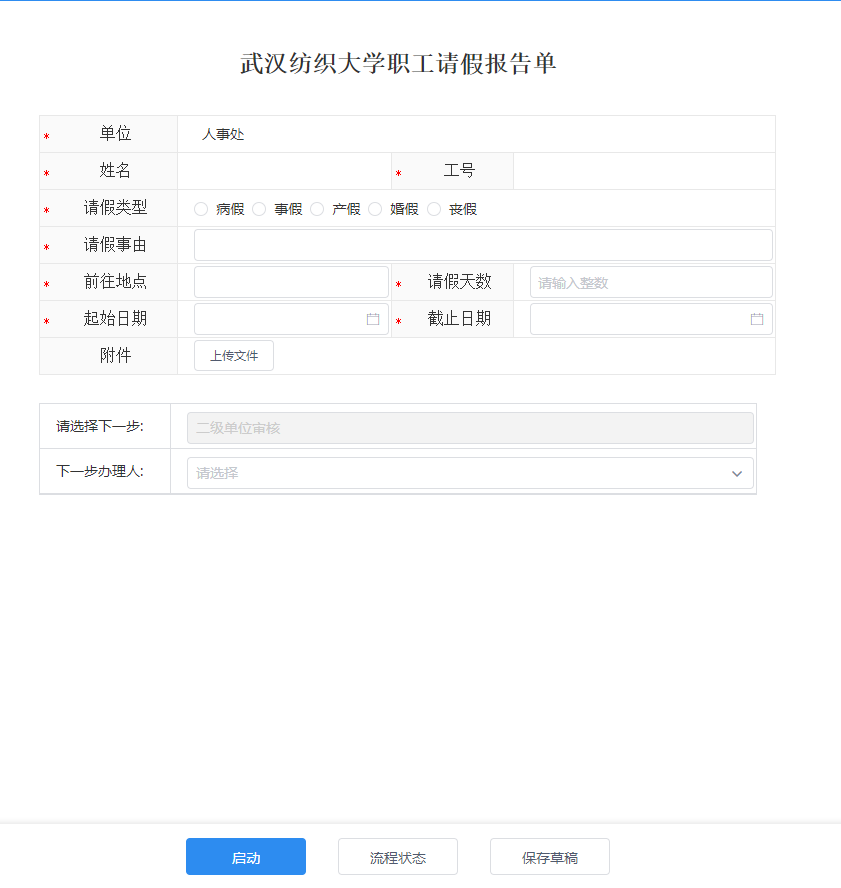Click the 请选择下一步 label

tap(100, 426)
